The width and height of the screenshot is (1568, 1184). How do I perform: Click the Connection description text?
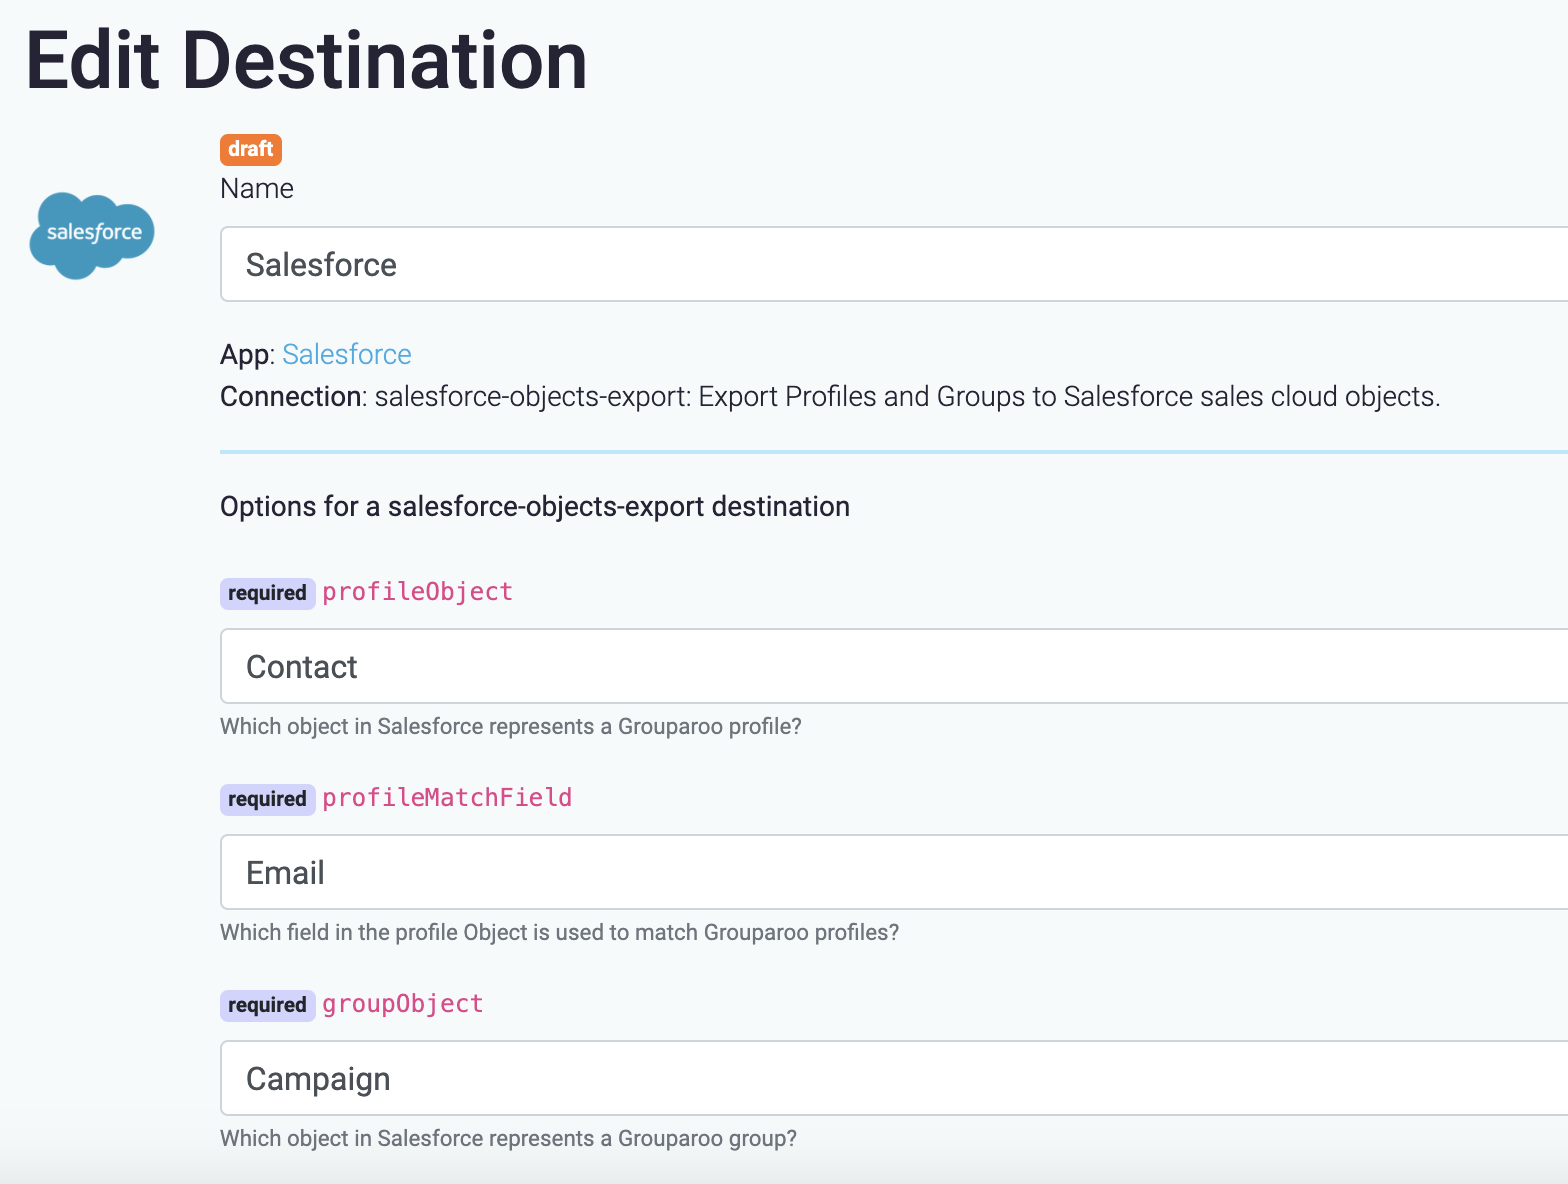coord(830,397)
